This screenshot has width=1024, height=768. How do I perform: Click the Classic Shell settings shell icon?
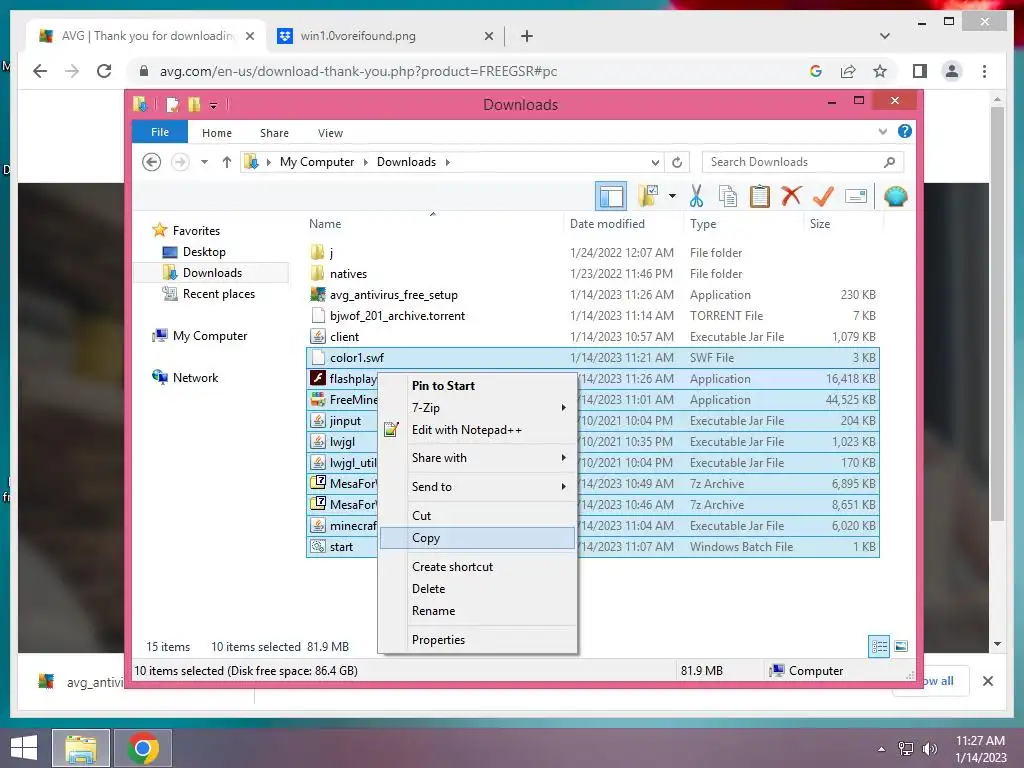895,196
